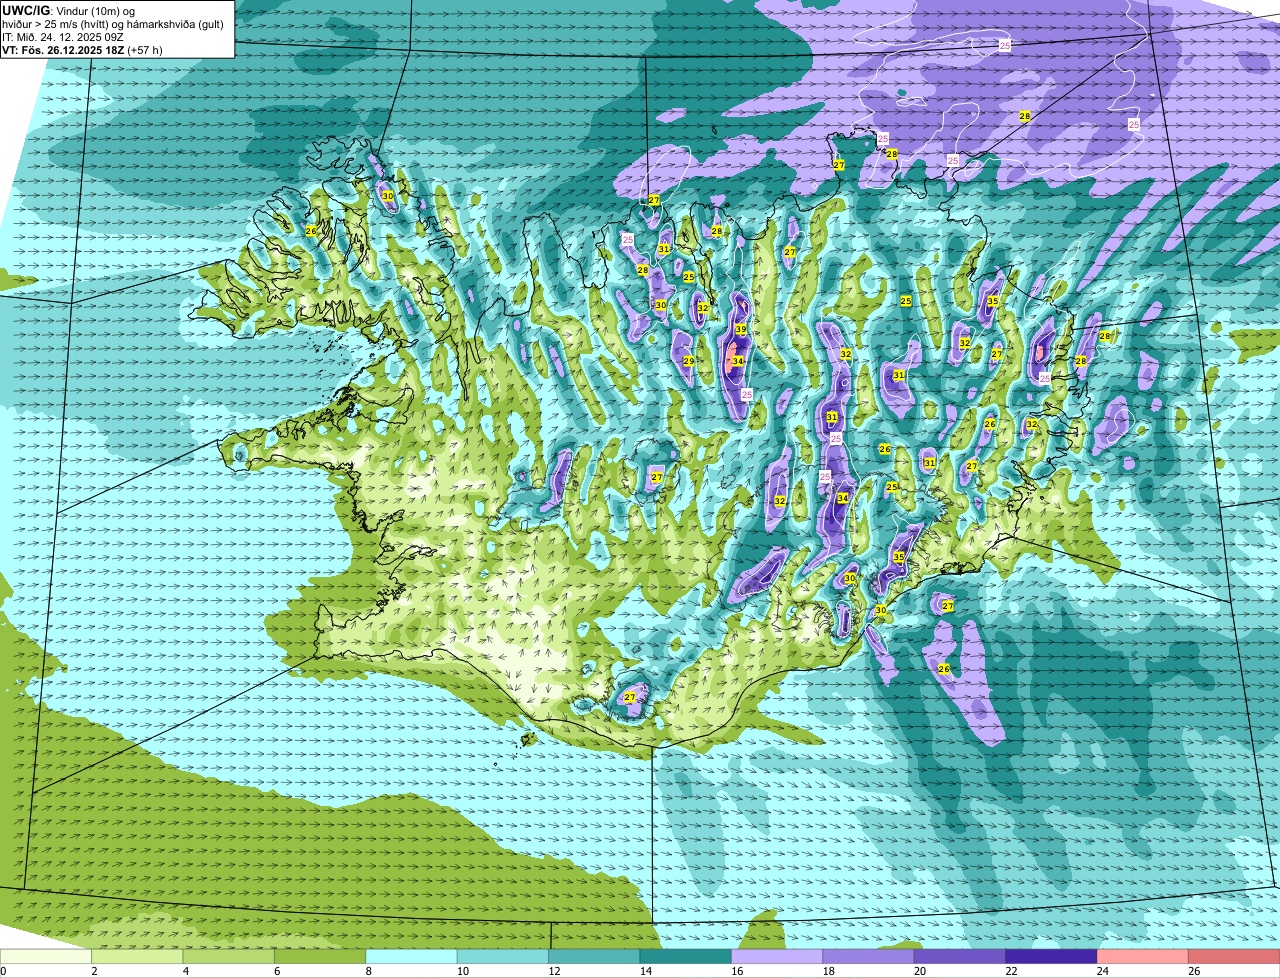Screen dimensions: 1280x978
Task: Select the 6–8 m/s olive green scale swatch
Action: [320, 956]
